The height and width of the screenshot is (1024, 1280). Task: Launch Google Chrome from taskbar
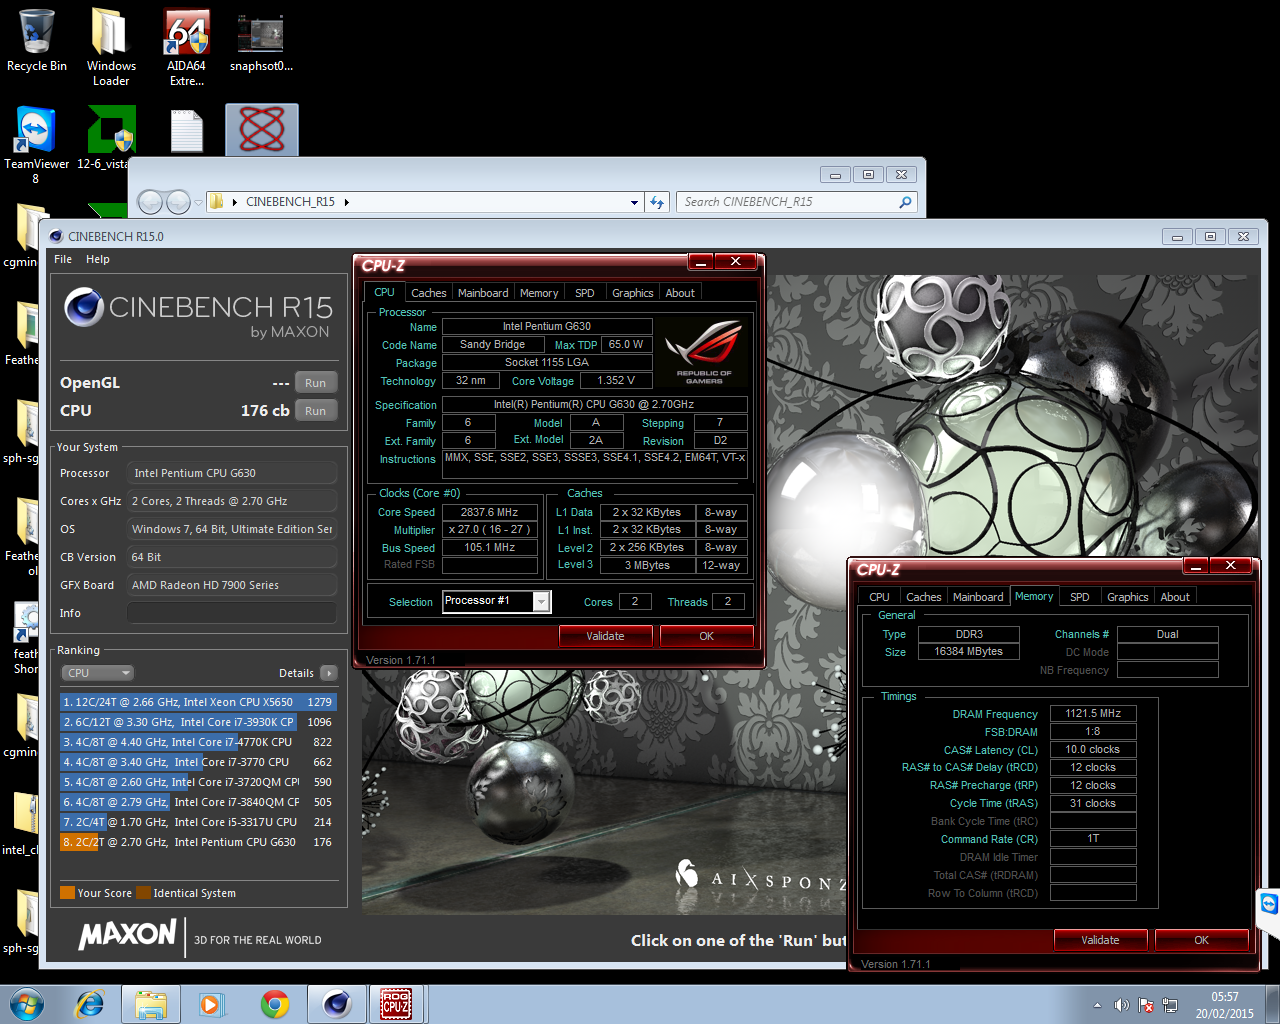pyautogui.click(x=275, y=1004)
